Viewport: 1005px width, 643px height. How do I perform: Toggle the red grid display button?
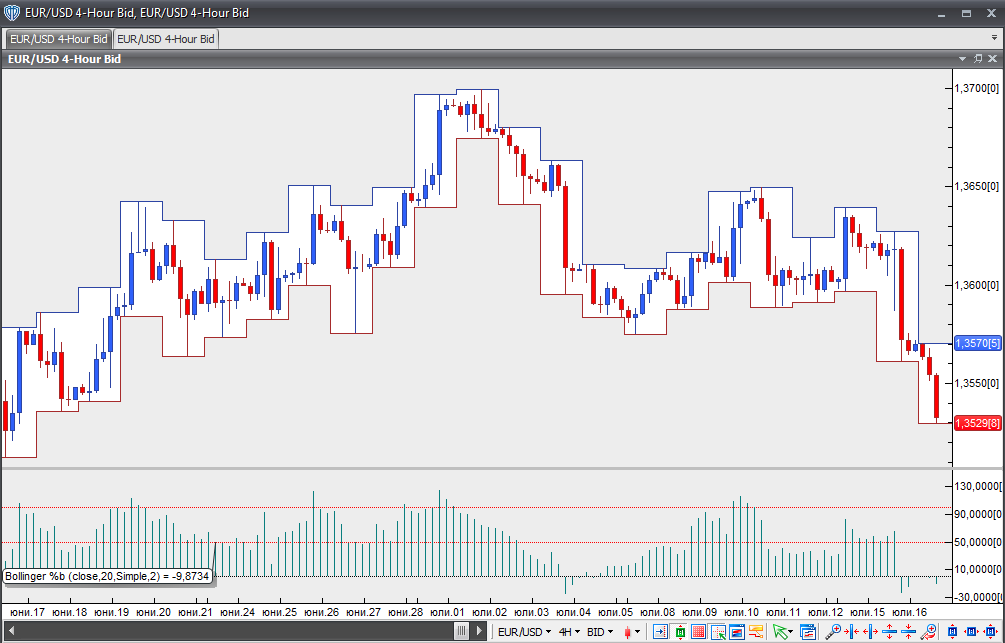(x=698, y=632)
